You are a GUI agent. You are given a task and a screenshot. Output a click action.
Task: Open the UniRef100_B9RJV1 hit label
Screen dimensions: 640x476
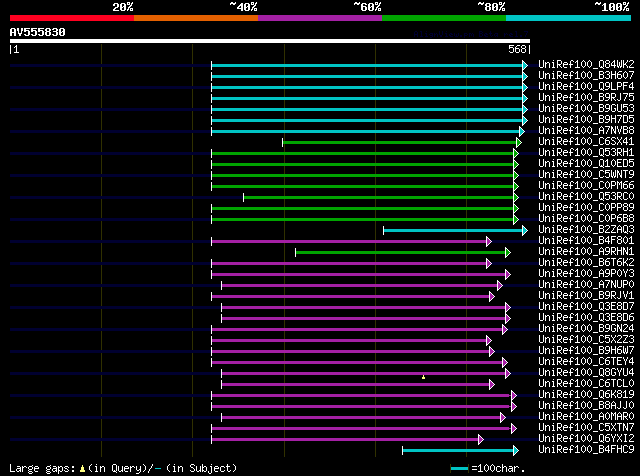coord(586,296)
